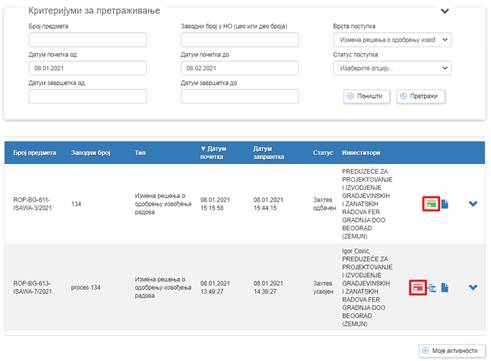The height and width of the screenshot is (361, 491).
Task: Click the Датум завршетка од field
Action: (x=88, y=96)
